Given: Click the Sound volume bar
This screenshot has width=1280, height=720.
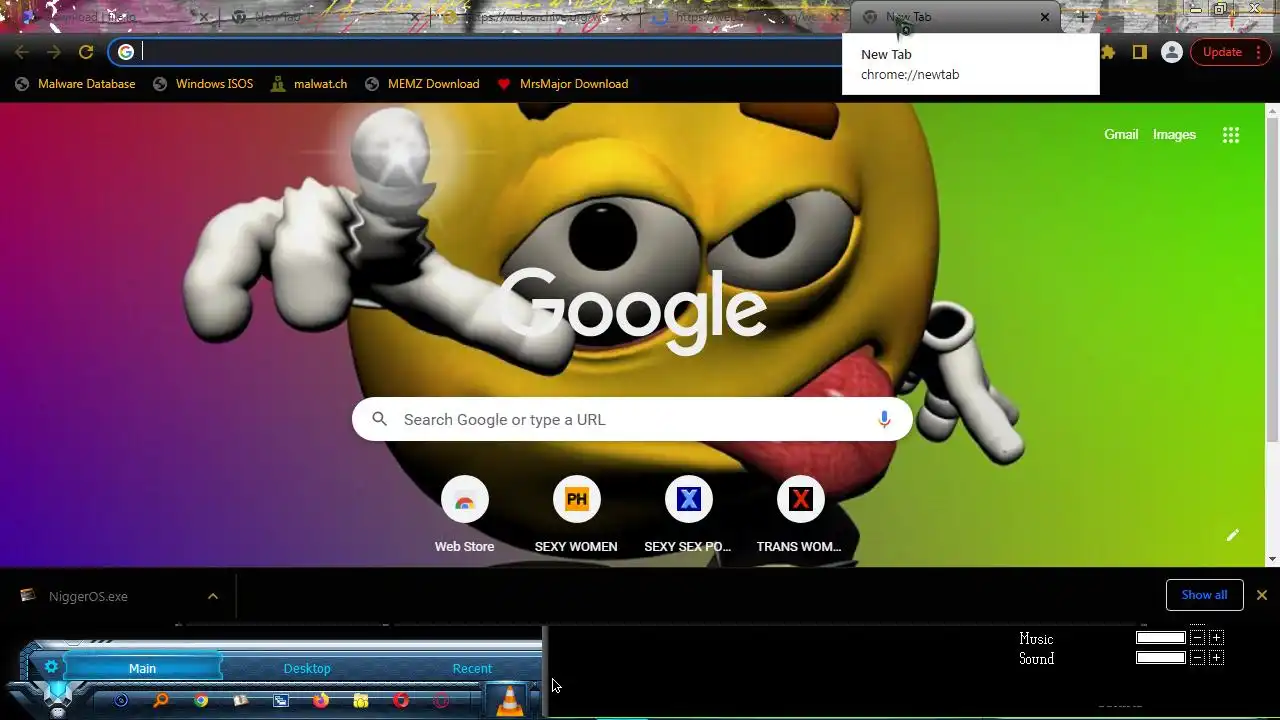Looking at the screenshot, I should point(1161,658).
